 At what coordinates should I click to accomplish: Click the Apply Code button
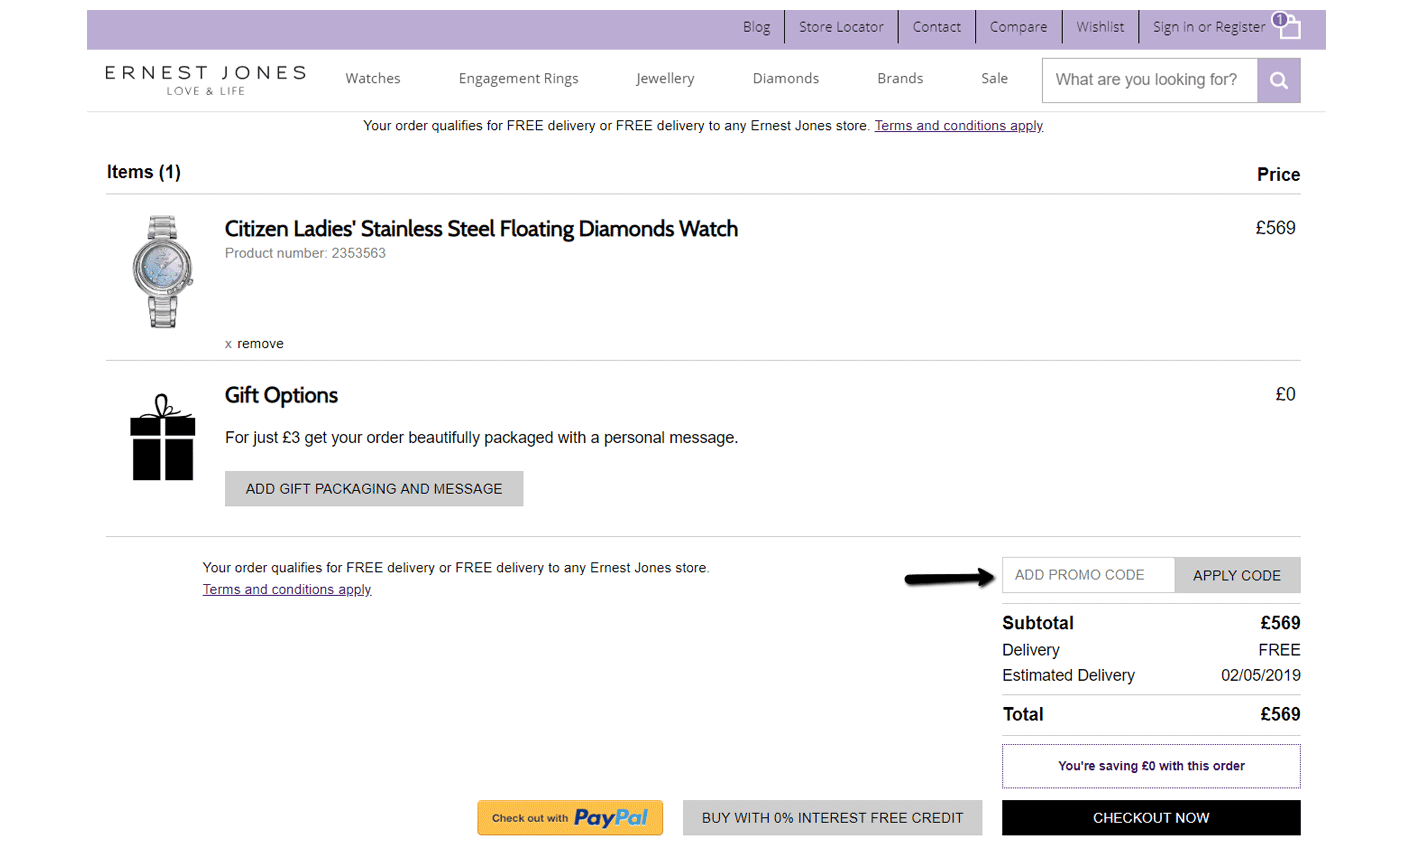tap(1237, 575)
